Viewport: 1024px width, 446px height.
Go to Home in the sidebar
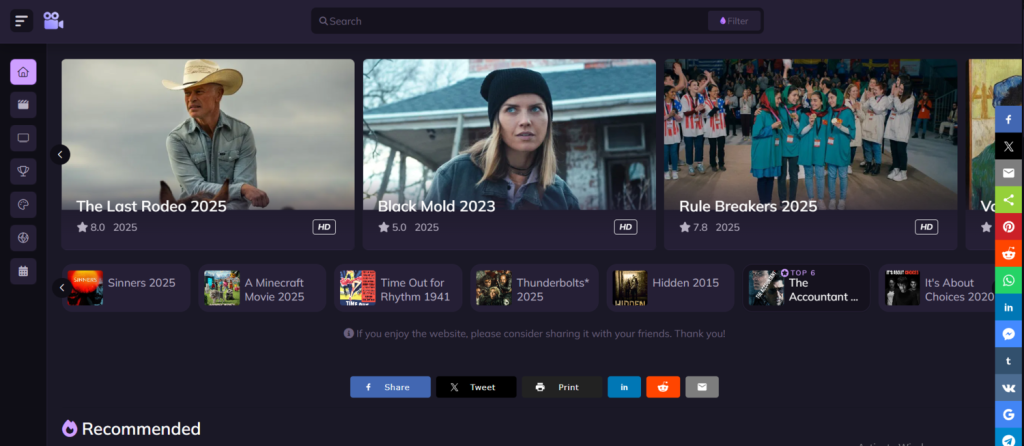(x=23, y=72)
